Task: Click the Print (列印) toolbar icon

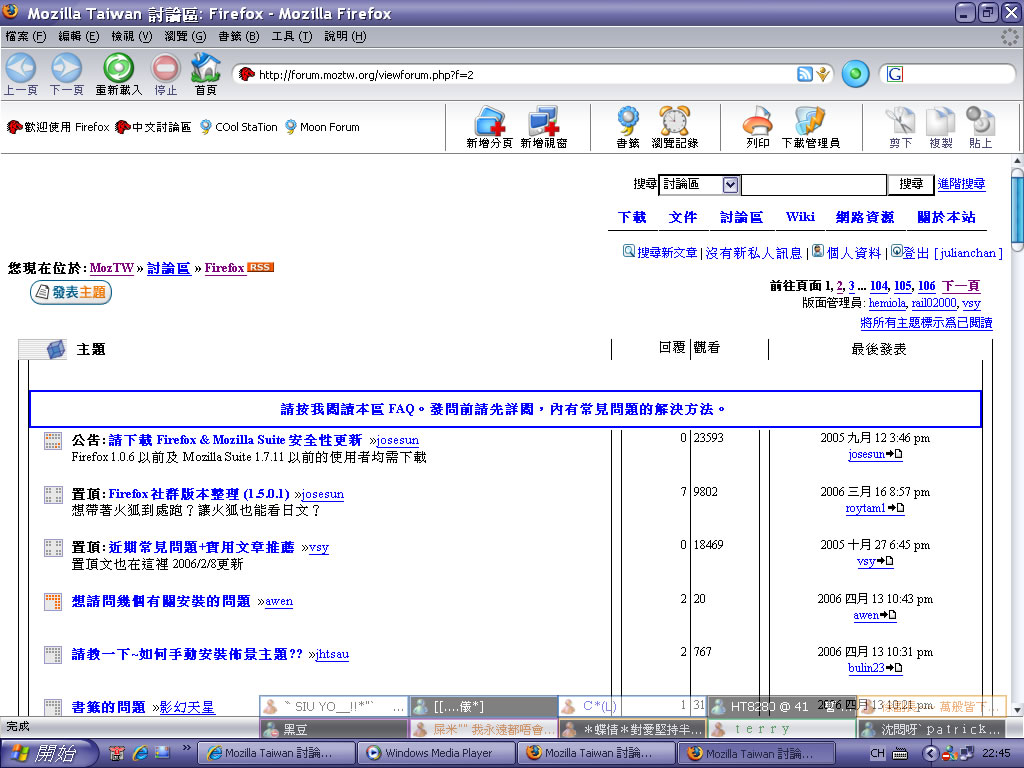Action: point(757,122)
